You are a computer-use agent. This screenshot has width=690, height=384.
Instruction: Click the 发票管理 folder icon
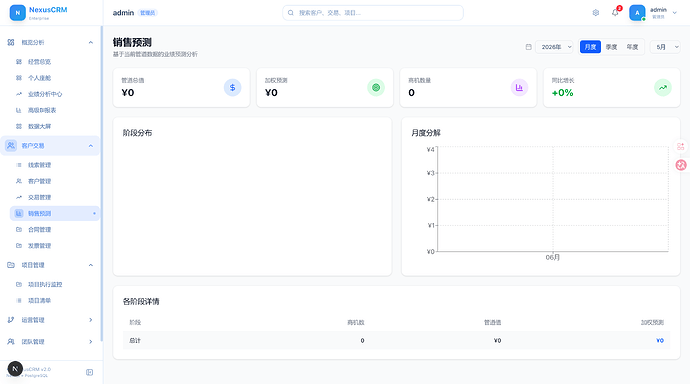[19, 246]
